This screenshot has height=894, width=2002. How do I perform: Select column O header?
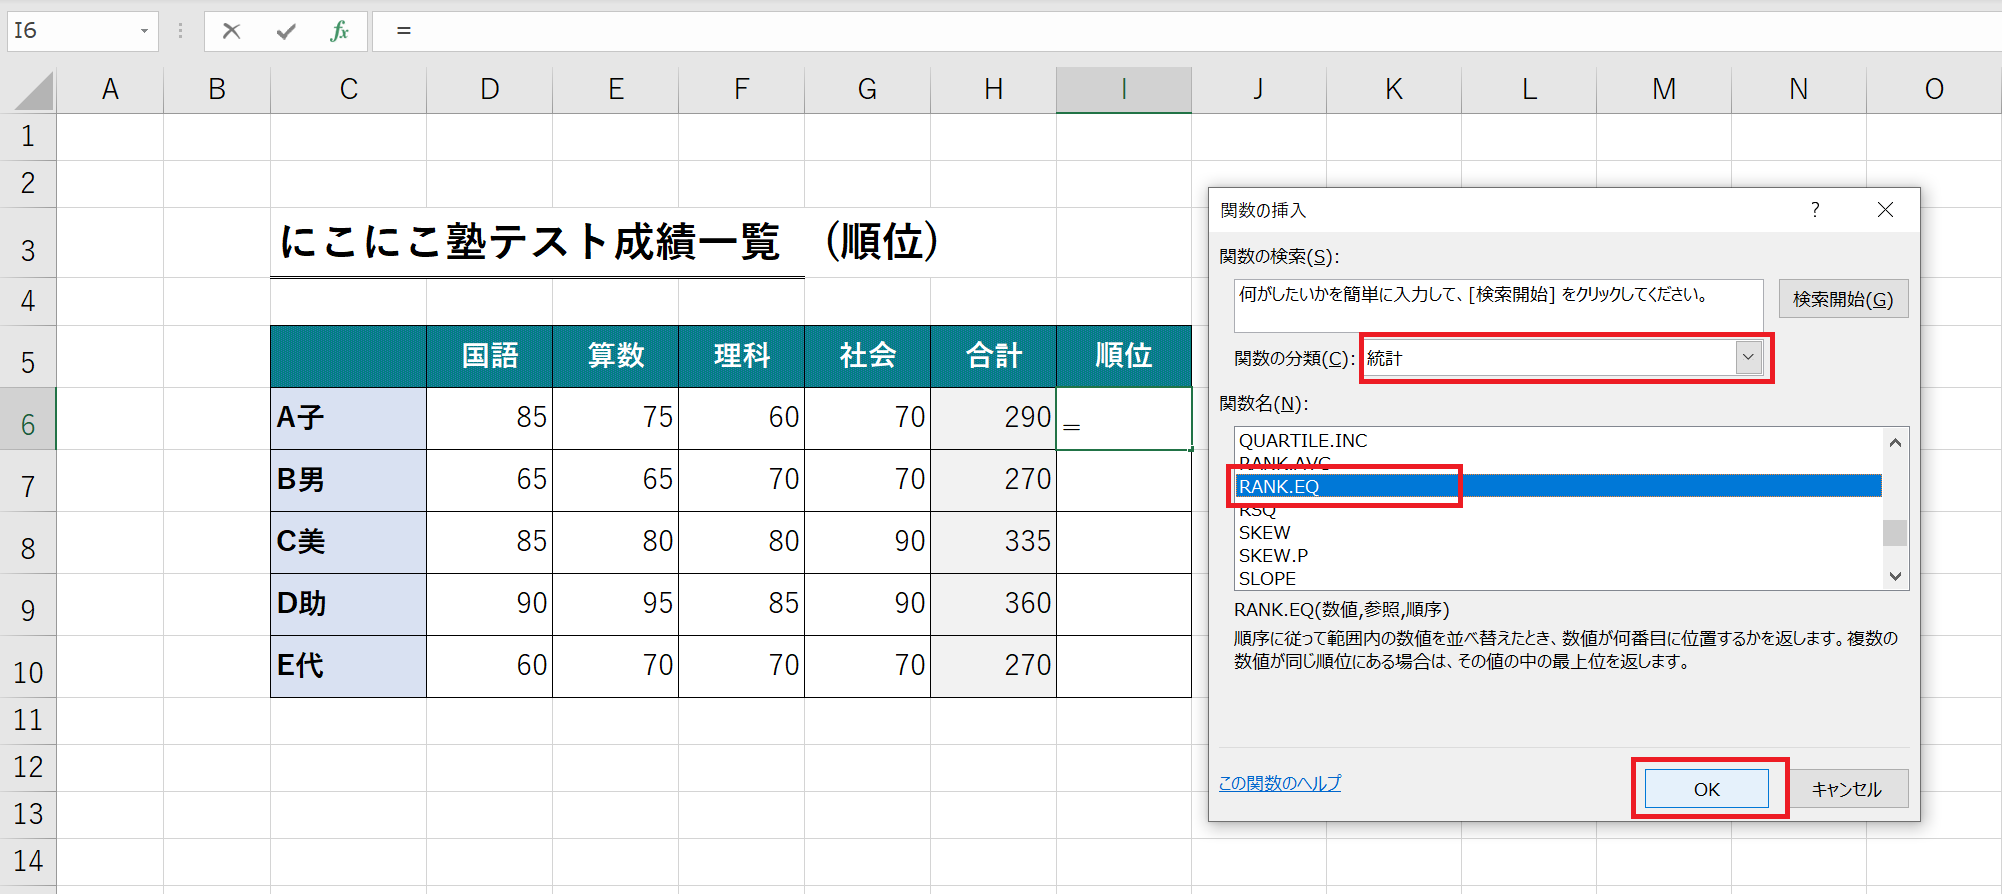[1934, 90]
